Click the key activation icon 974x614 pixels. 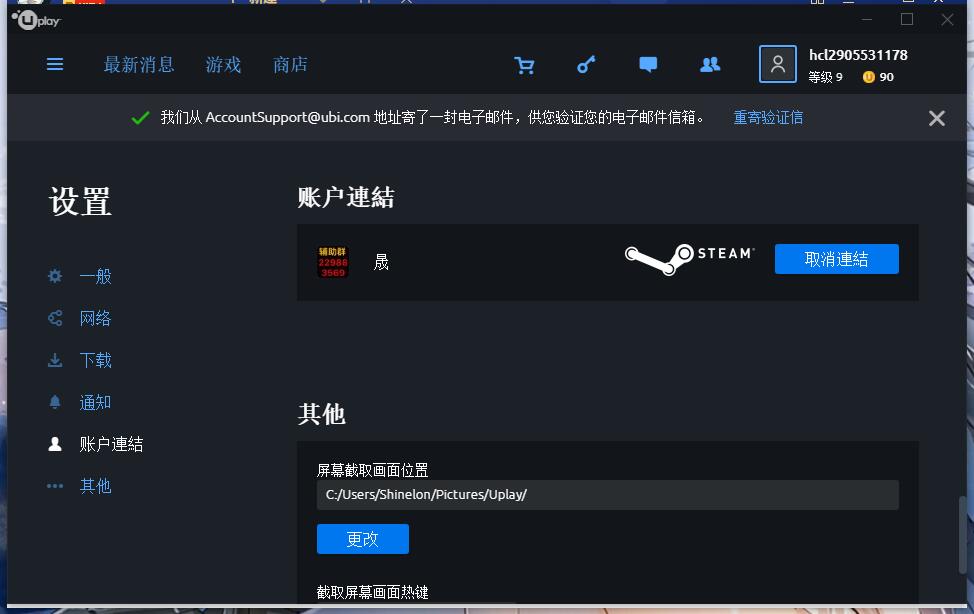586,65
